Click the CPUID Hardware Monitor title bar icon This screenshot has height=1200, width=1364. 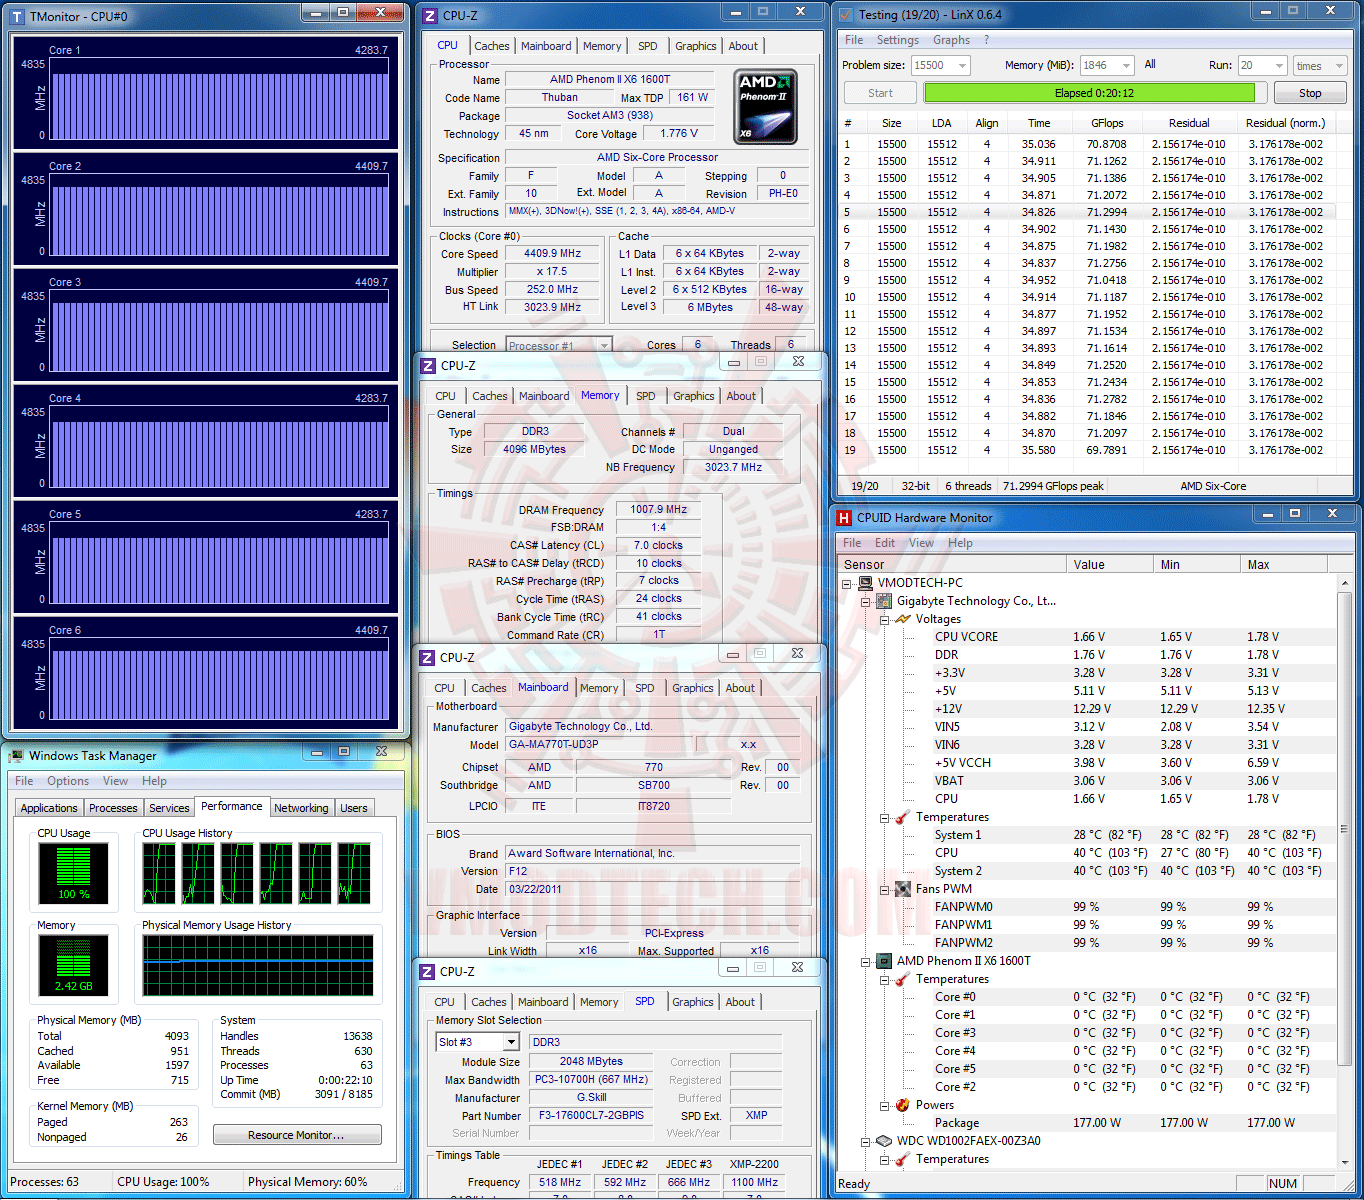tap(844, 518)
